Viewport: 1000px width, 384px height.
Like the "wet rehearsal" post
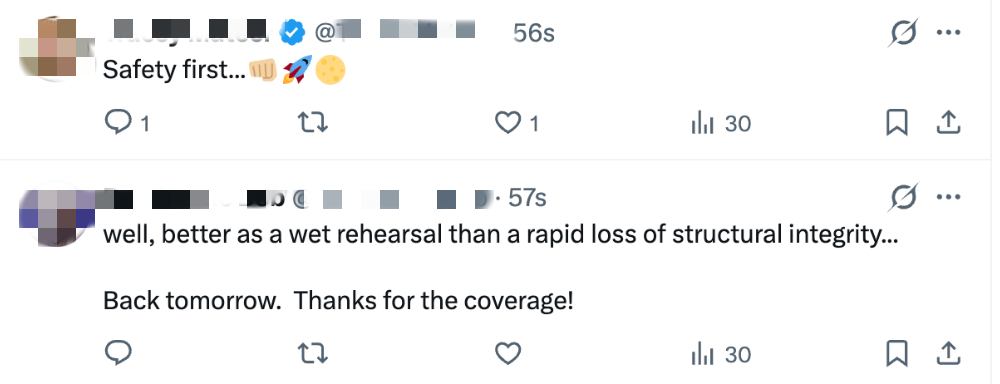(x=508, y=353)
